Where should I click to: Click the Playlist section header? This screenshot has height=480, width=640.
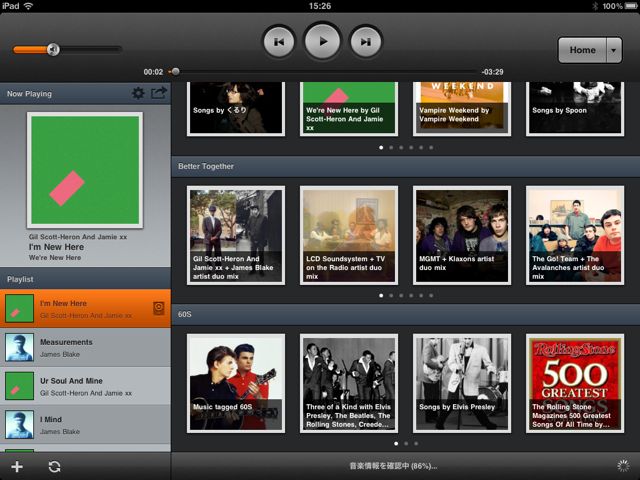tap(85, 279)
